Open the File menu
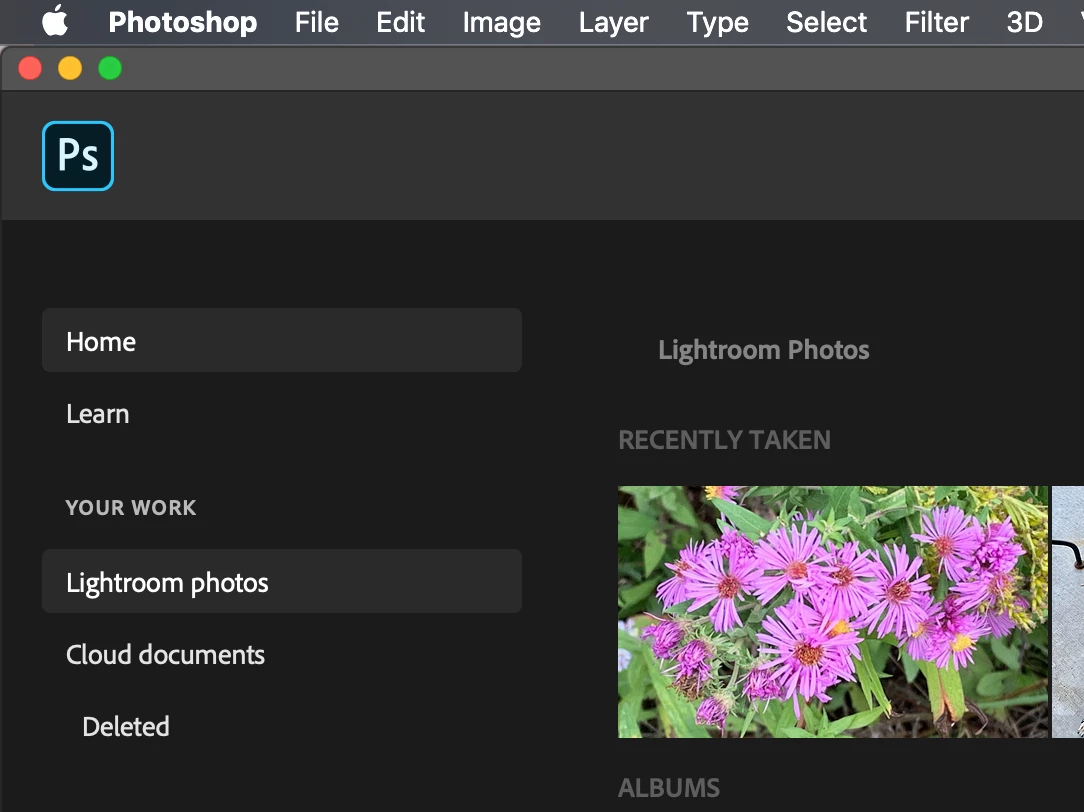 [317, 22]
